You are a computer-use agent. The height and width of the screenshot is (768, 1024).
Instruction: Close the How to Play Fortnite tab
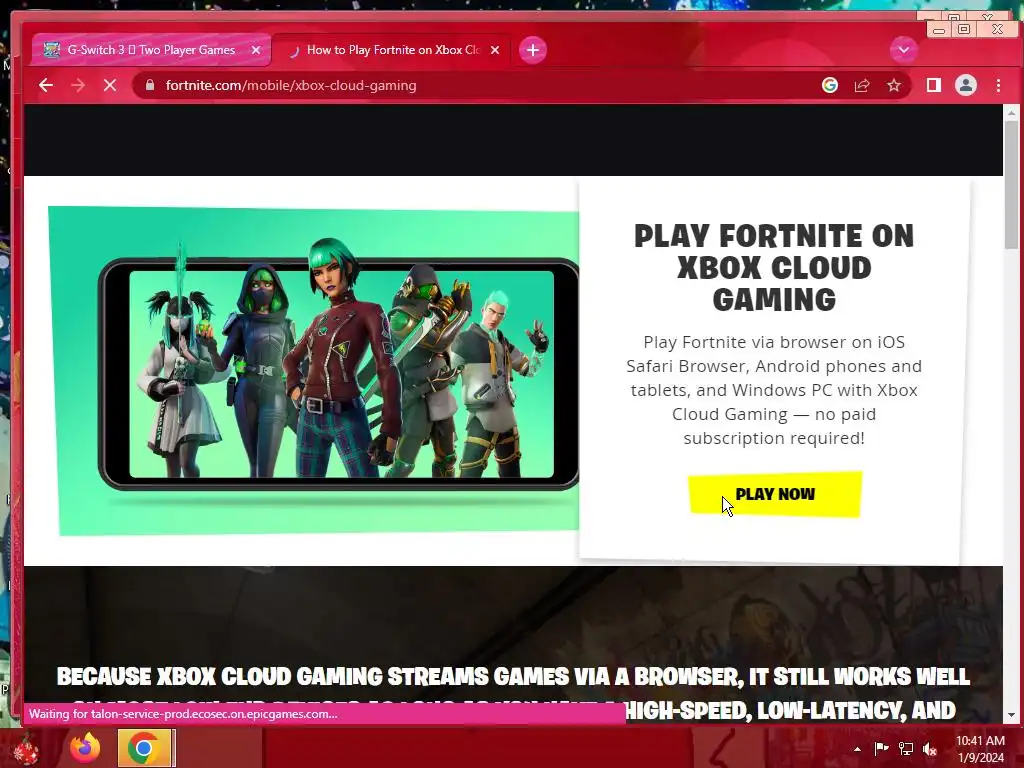coord(495,50)
